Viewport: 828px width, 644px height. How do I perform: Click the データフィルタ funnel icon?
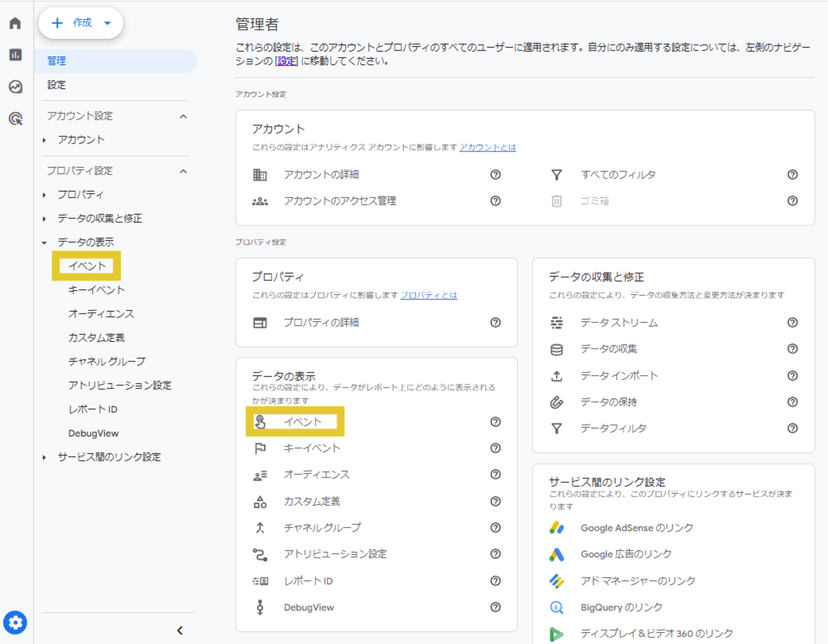(x=557, y=428)
